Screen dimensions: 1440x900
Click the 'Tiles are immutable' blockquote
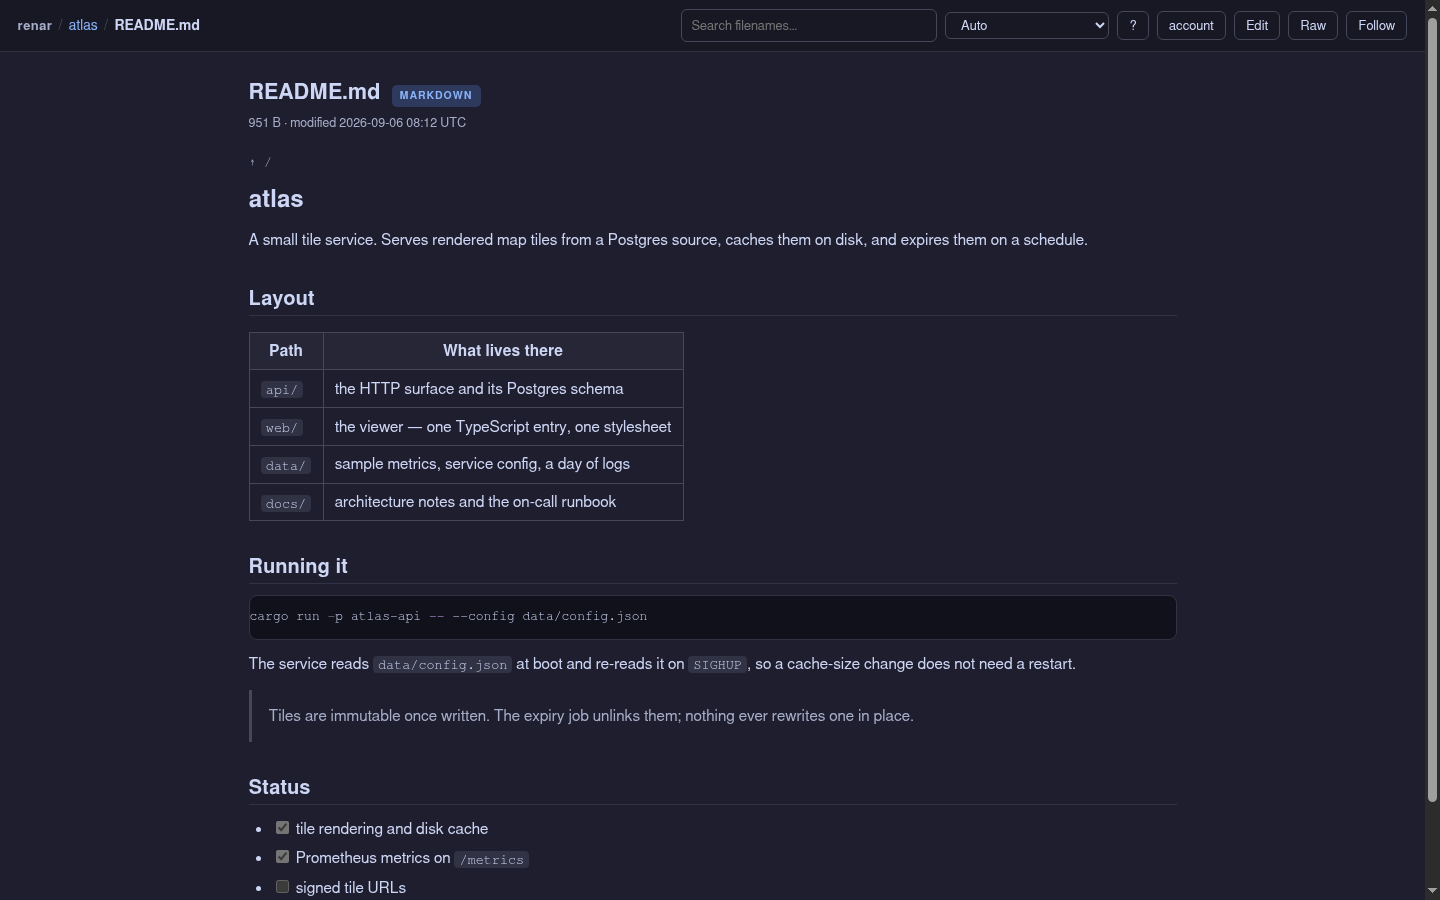[712, 716]
